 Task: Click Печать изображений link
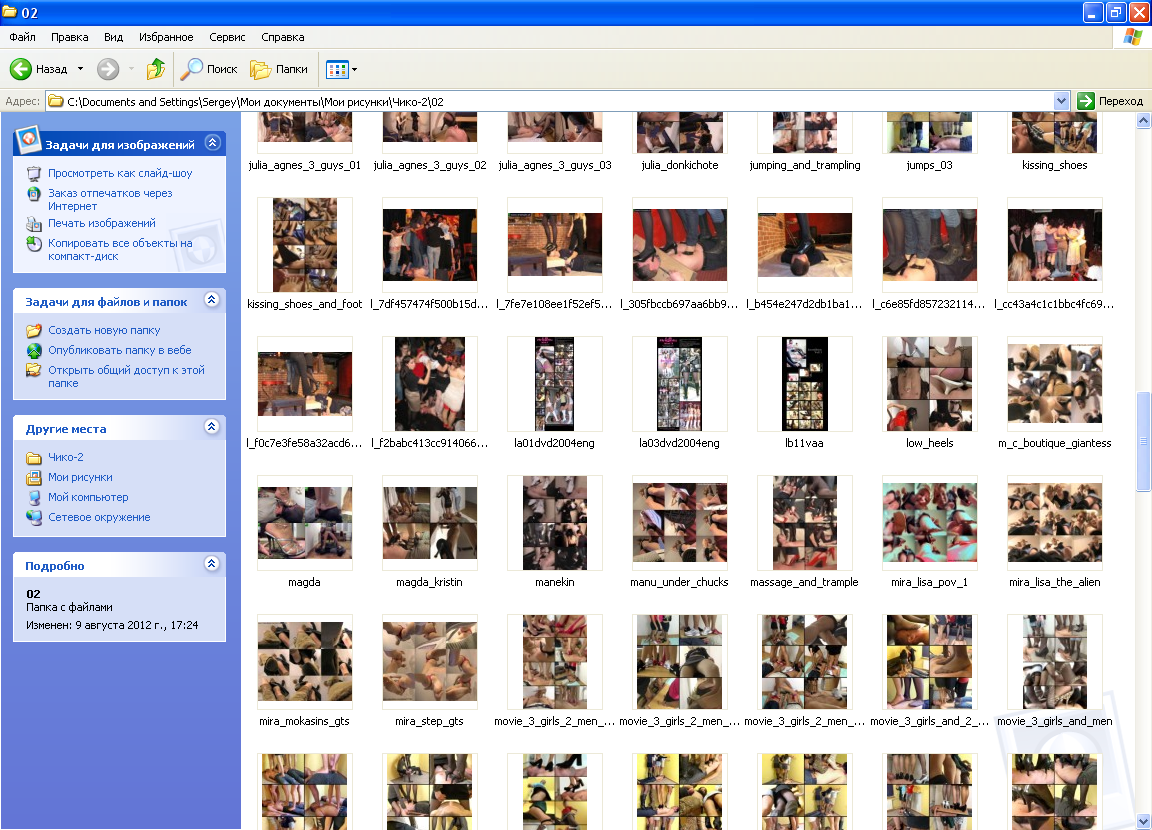click(102, 223)
